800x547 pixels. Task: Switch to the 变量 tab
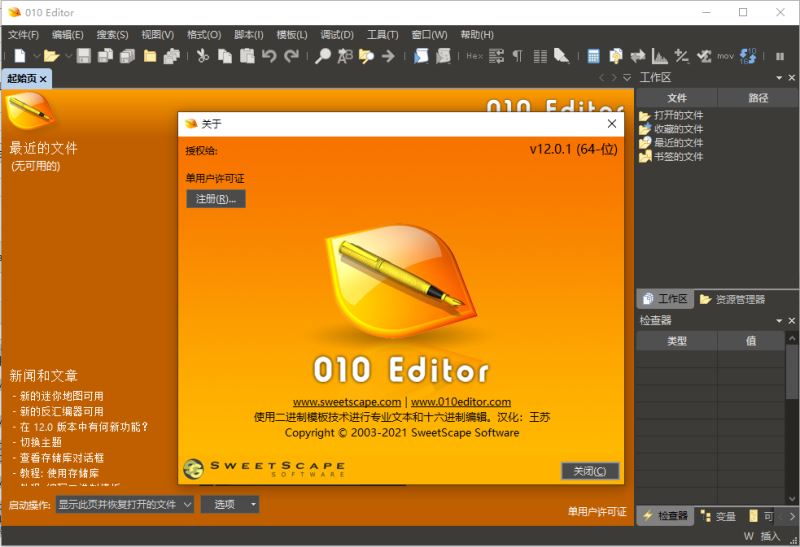tap(718, 516)
